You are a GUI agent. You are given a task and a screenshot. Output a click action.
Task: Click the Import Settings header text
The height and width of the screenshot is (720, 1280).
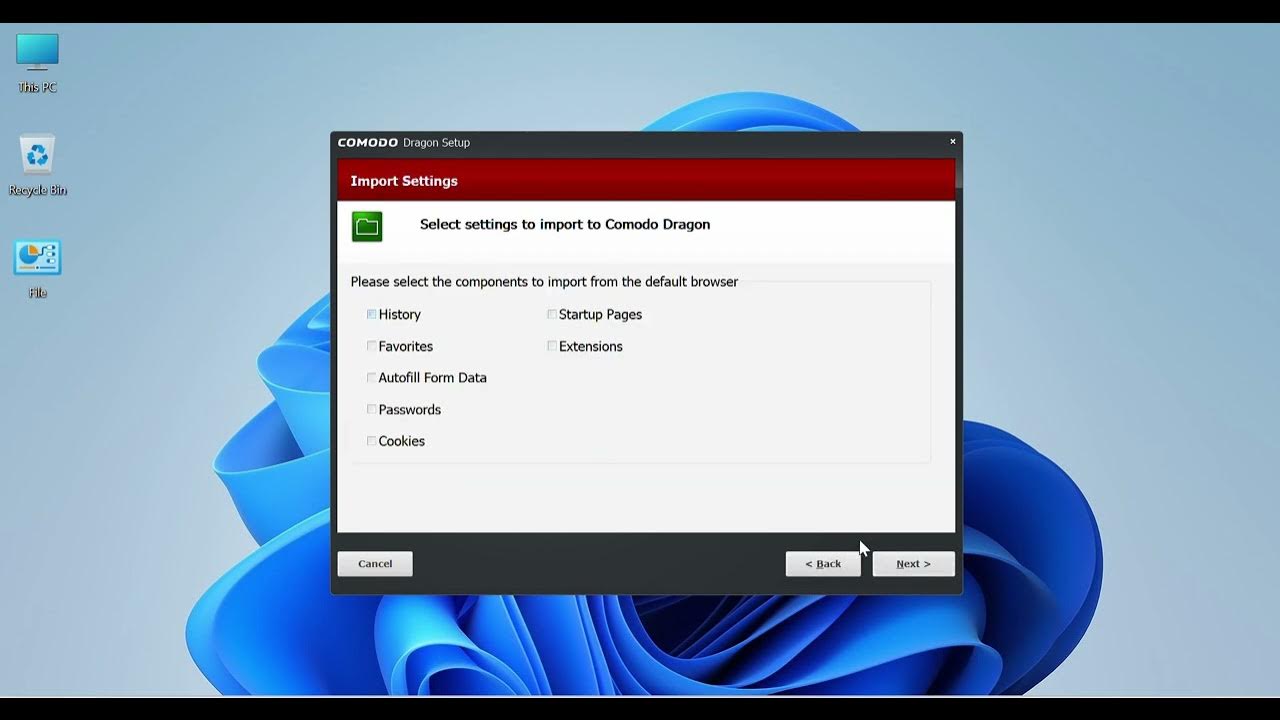coord(404,181)
